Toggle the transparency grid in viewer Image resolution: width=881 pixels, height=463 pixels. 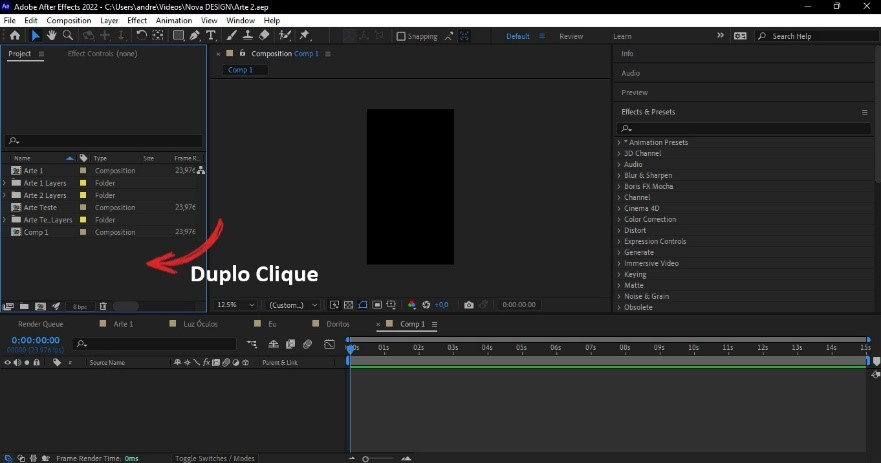click(x=348, y=305)
